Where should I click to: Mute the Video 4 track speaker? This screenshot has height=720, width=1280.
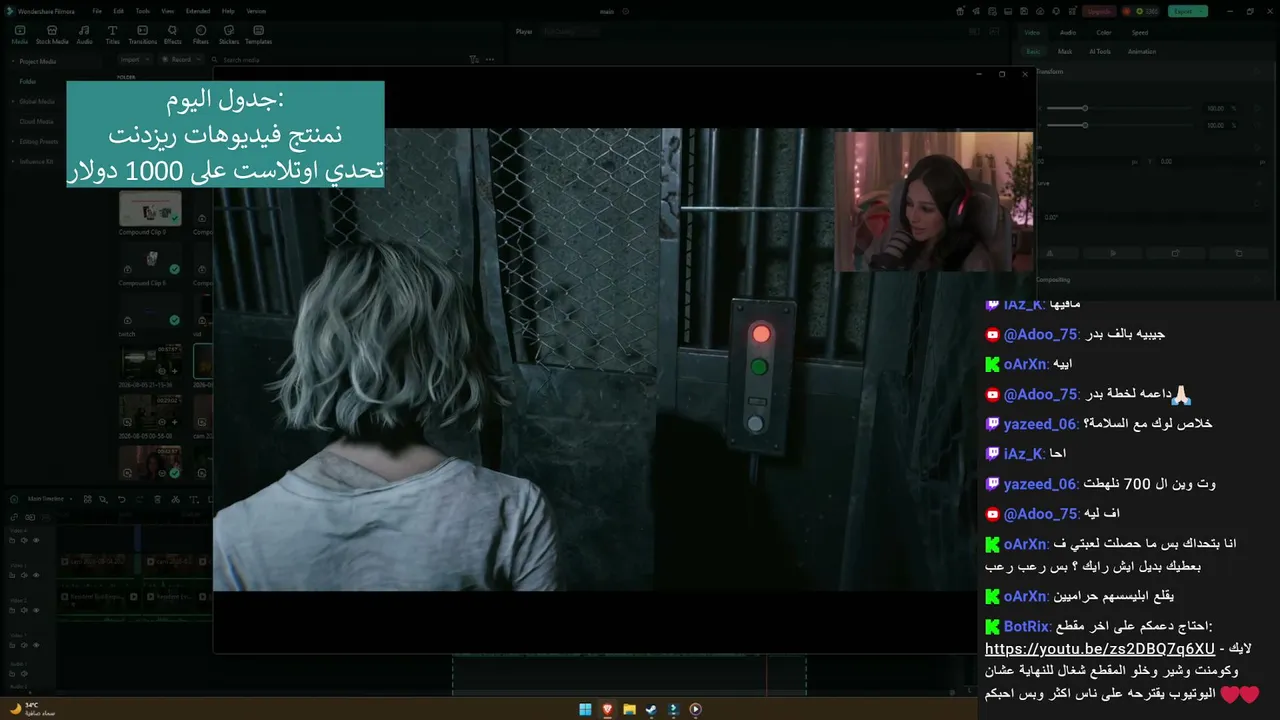(24, 540)
